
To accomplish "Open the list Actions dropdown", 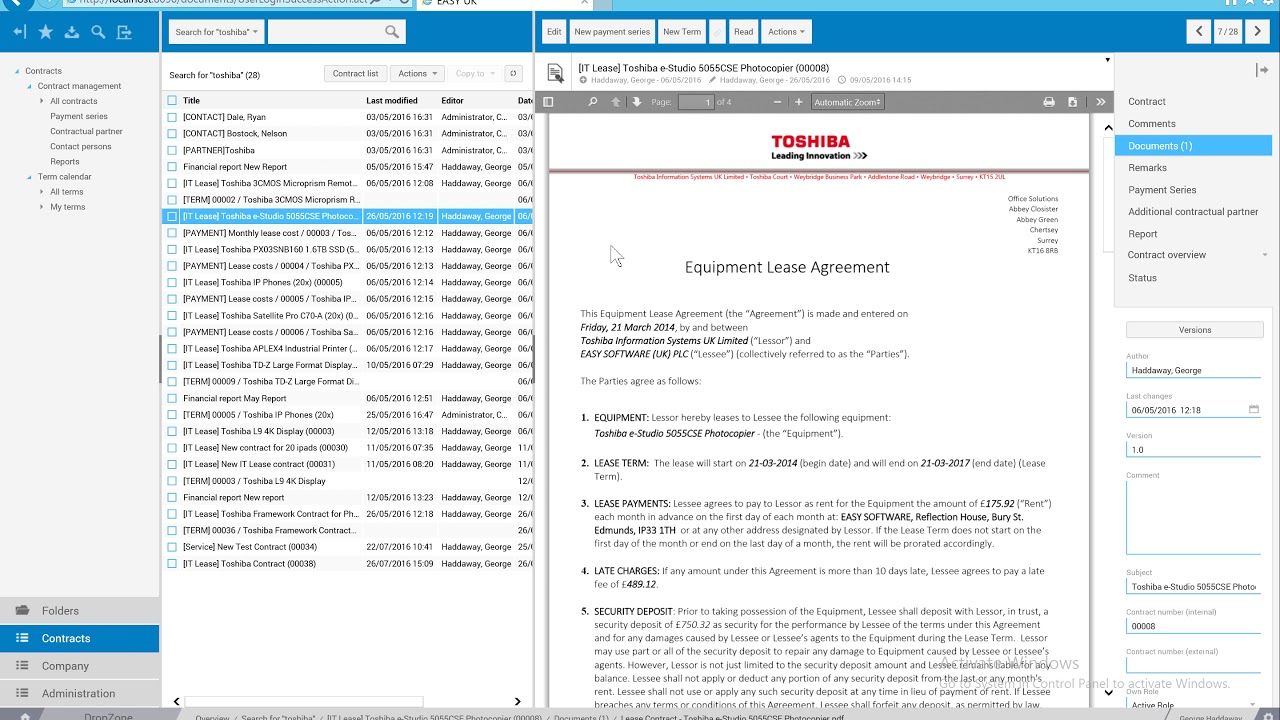I will tap(417, 73).
